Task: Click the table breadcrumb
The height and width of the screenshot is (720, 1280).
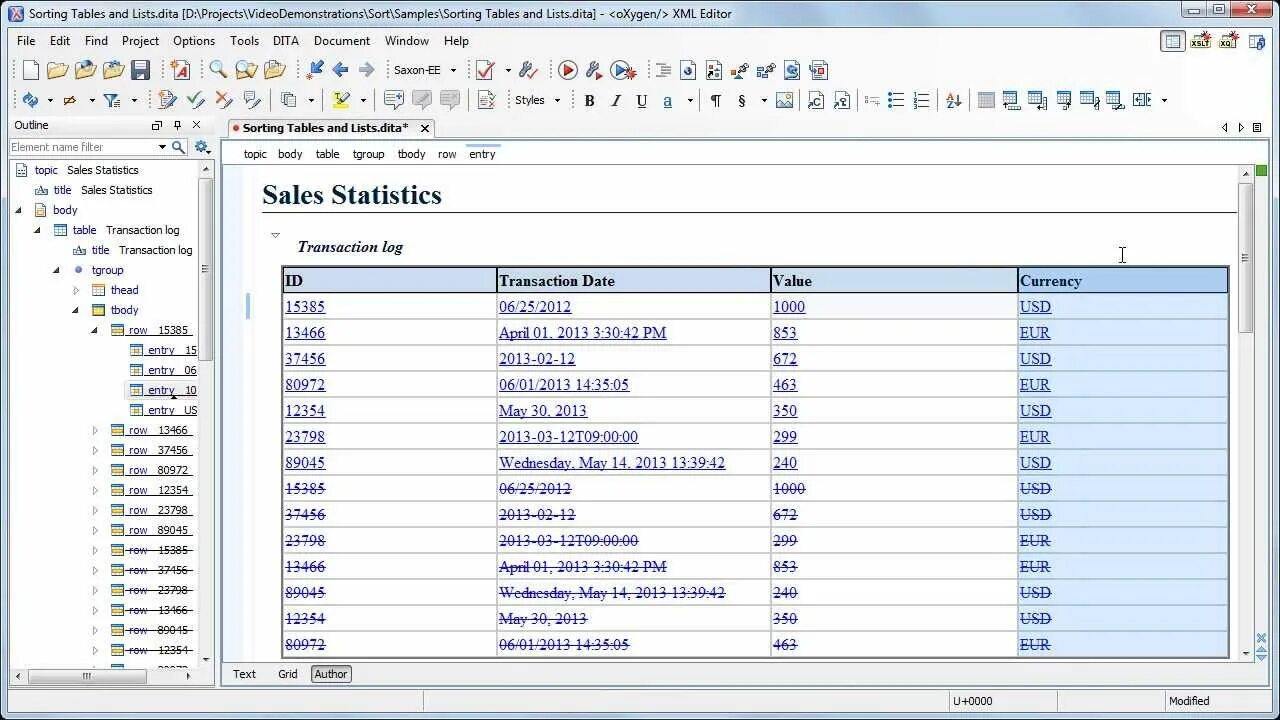Action: pyautogui.click(x=327, y=154)
